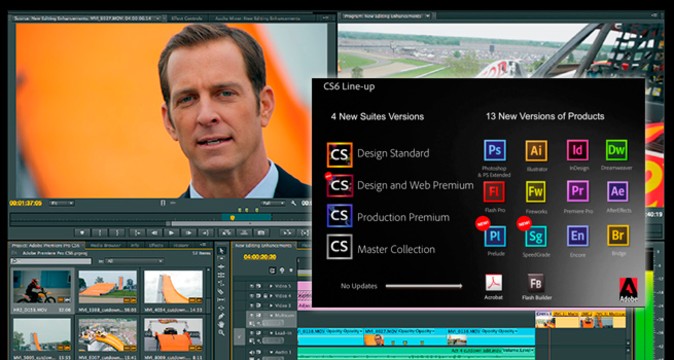Click the After Effects Ae icon
The height and width of the screenshot is (360, 674).
point(618,192)
